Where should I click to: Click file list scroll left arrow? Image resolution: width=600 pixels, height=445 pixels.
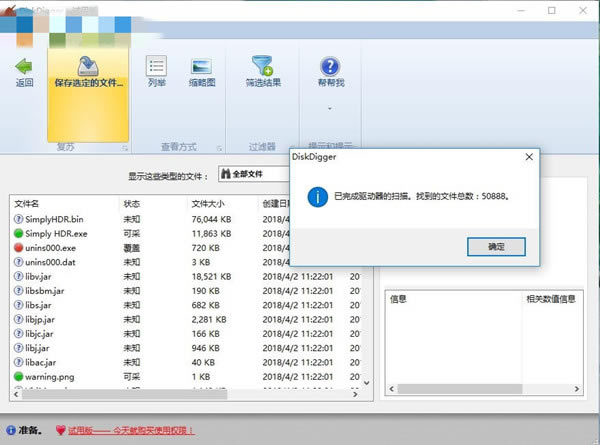click(x=16, y=394)
